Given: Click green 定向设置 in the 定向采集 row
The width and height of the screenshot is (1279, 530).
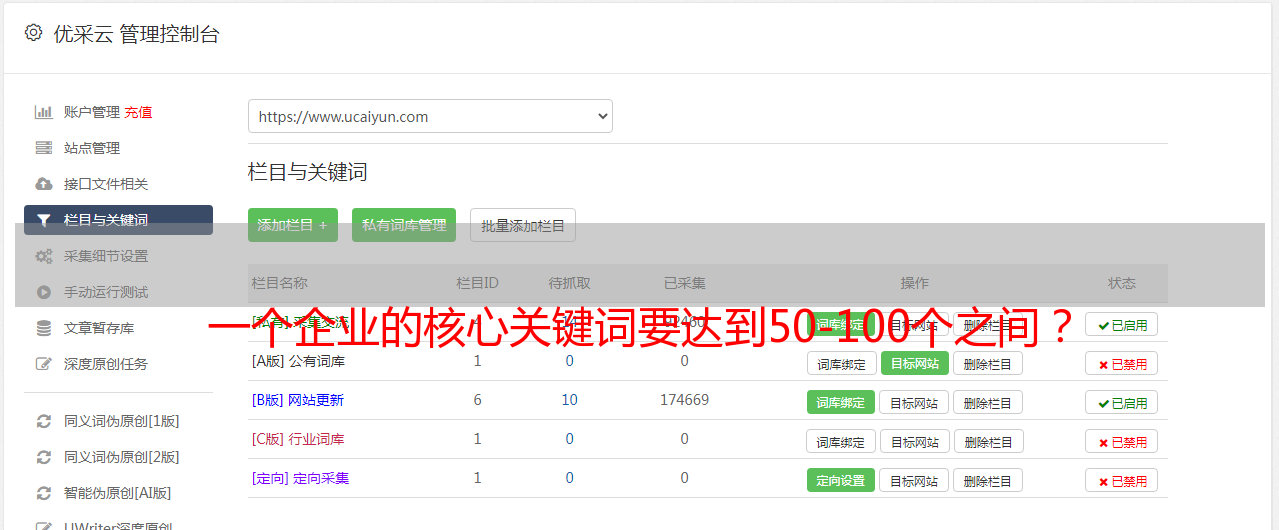Looking at the screenshot, I should tap(841, 480).
